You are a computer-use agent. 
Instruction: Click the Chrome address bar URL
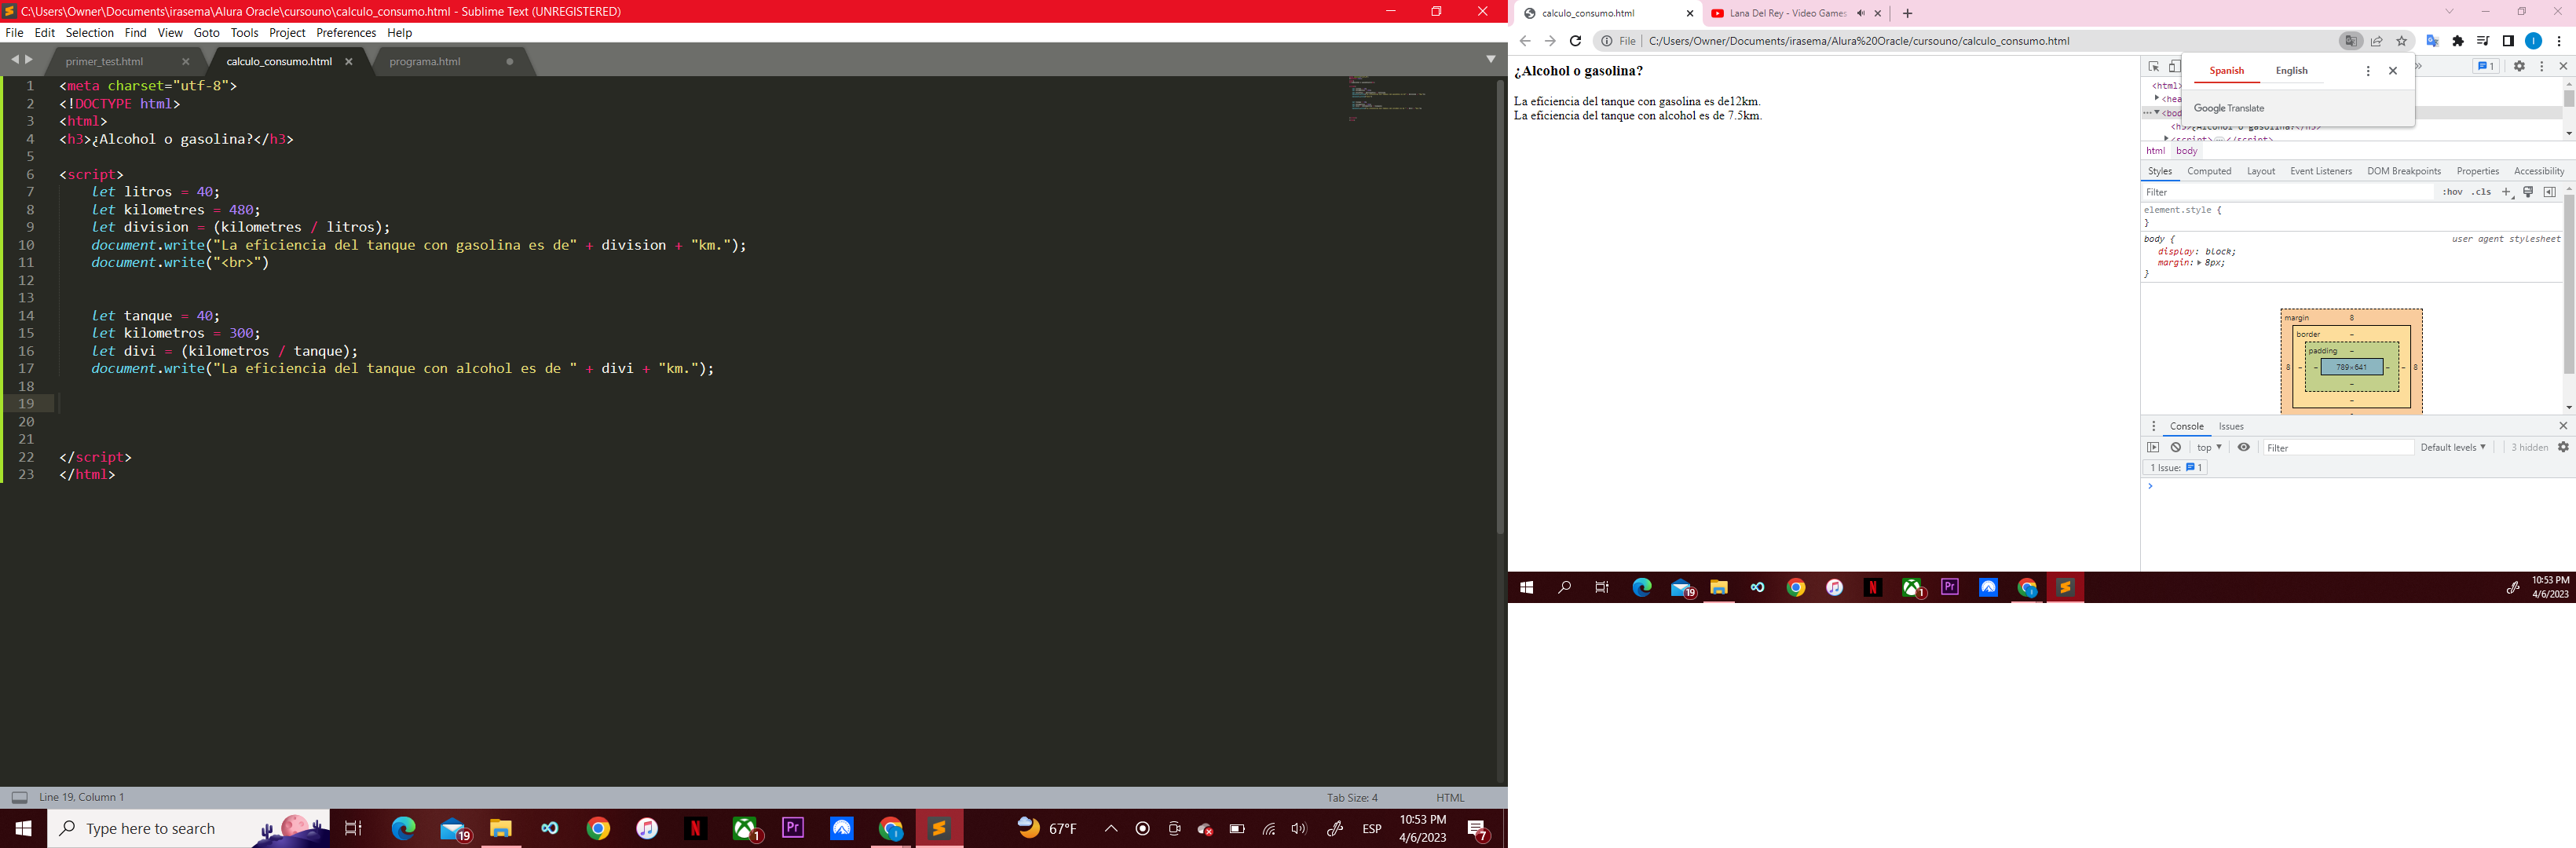[1859, 41]
